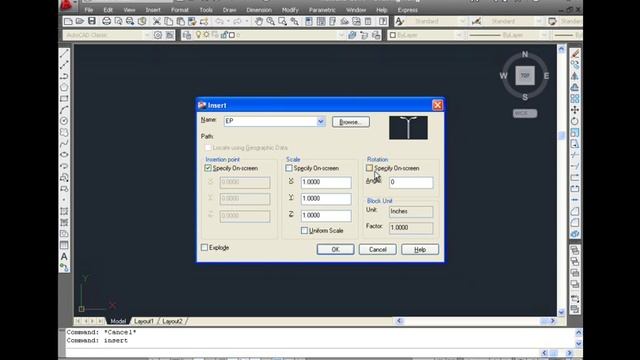Select the Ellipse tool

point(64,155)
